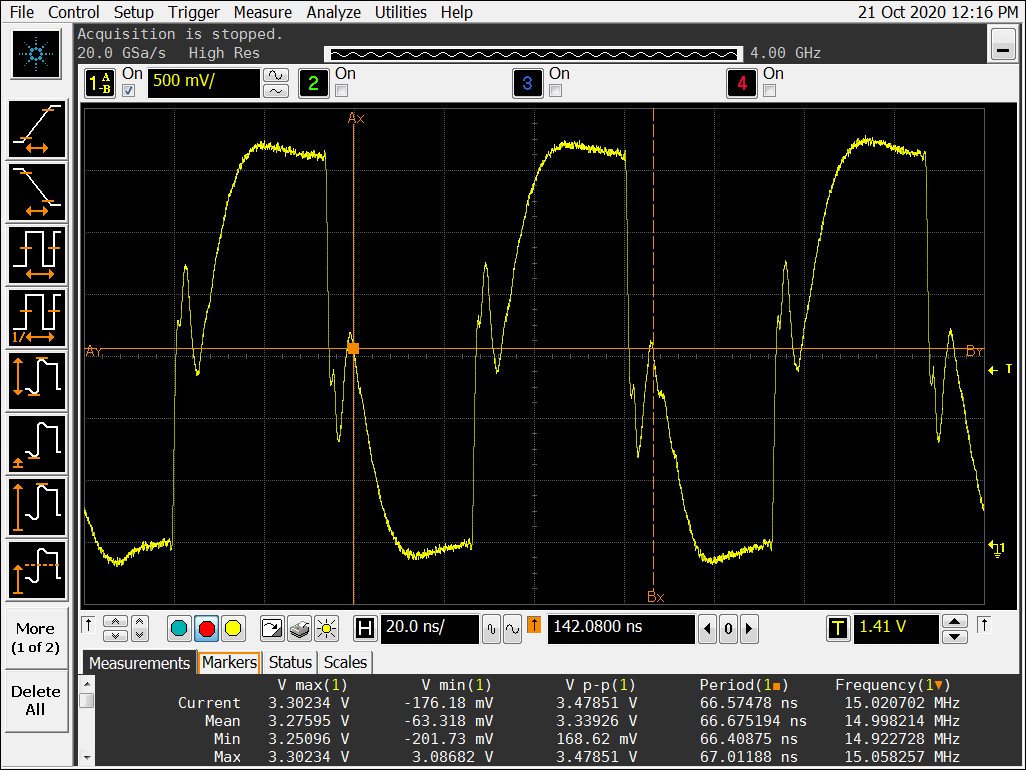This screenshot has width=1026, height=770.
Task: Click the smaller vertical scale wave button
Action: [275, 91]
